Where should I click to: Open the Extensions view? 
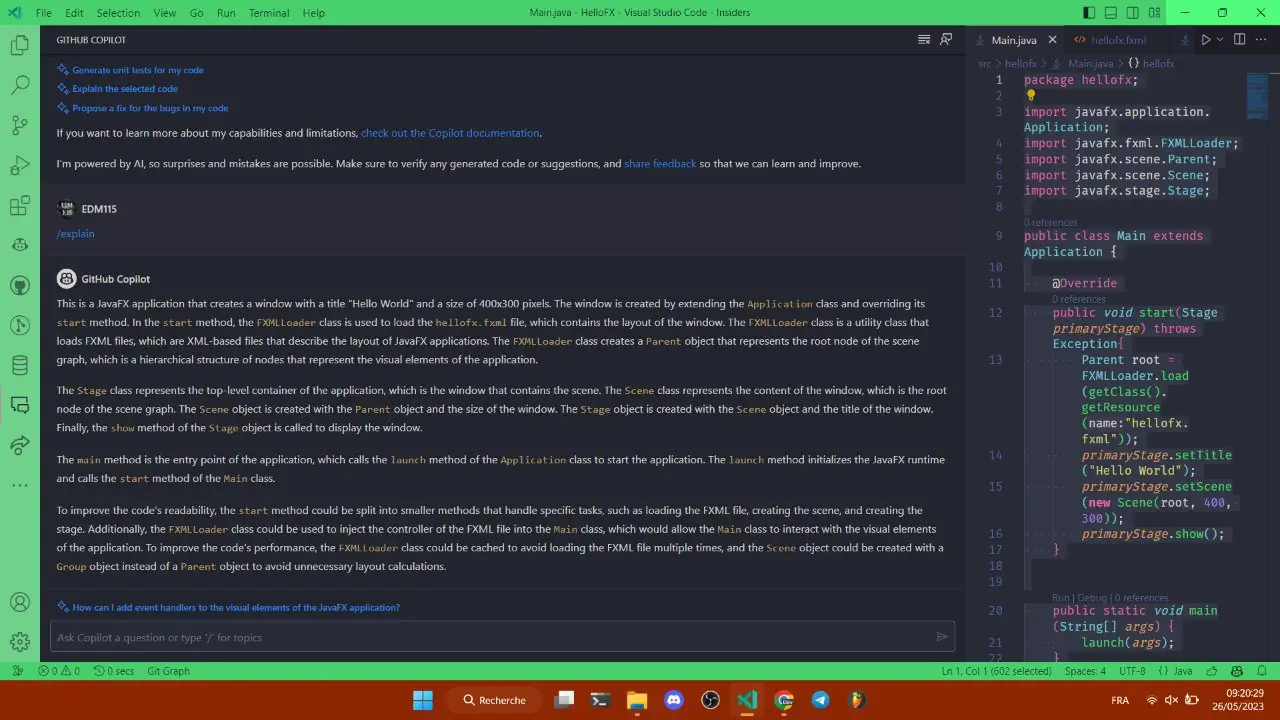tap(19, 205)
